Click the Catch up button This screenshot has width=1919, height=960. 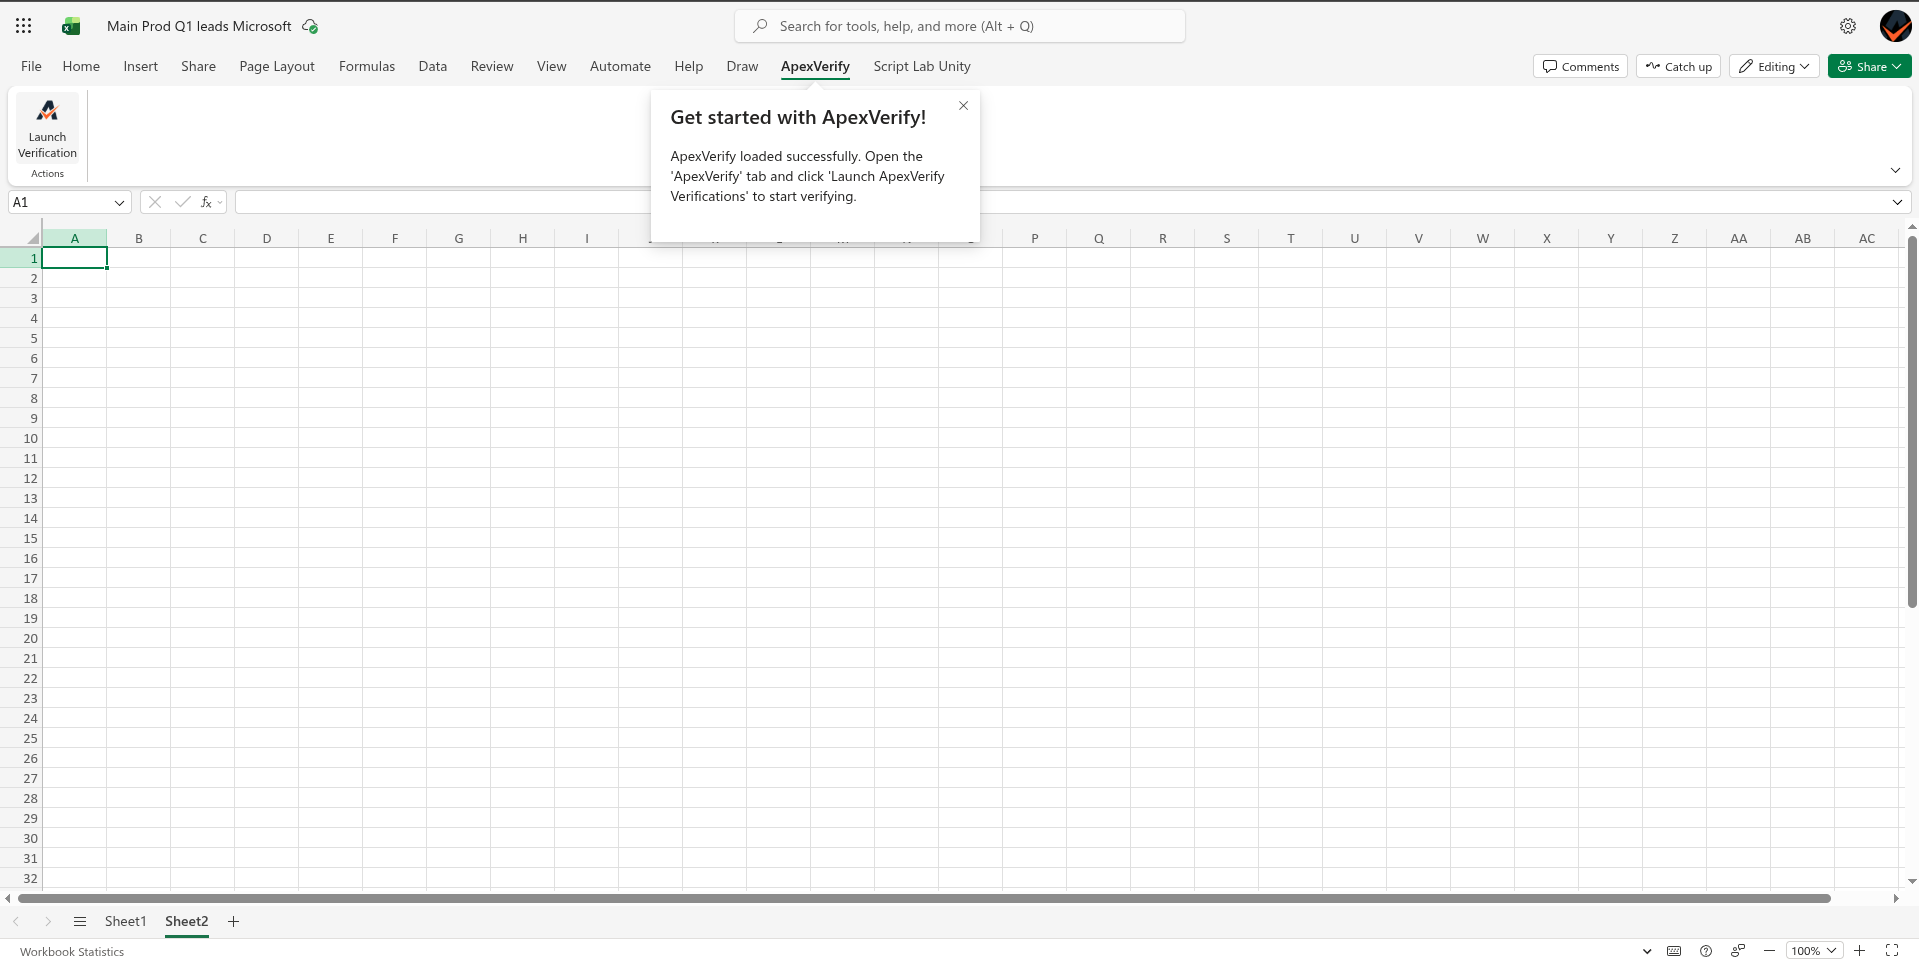[x=1678, y=66]
